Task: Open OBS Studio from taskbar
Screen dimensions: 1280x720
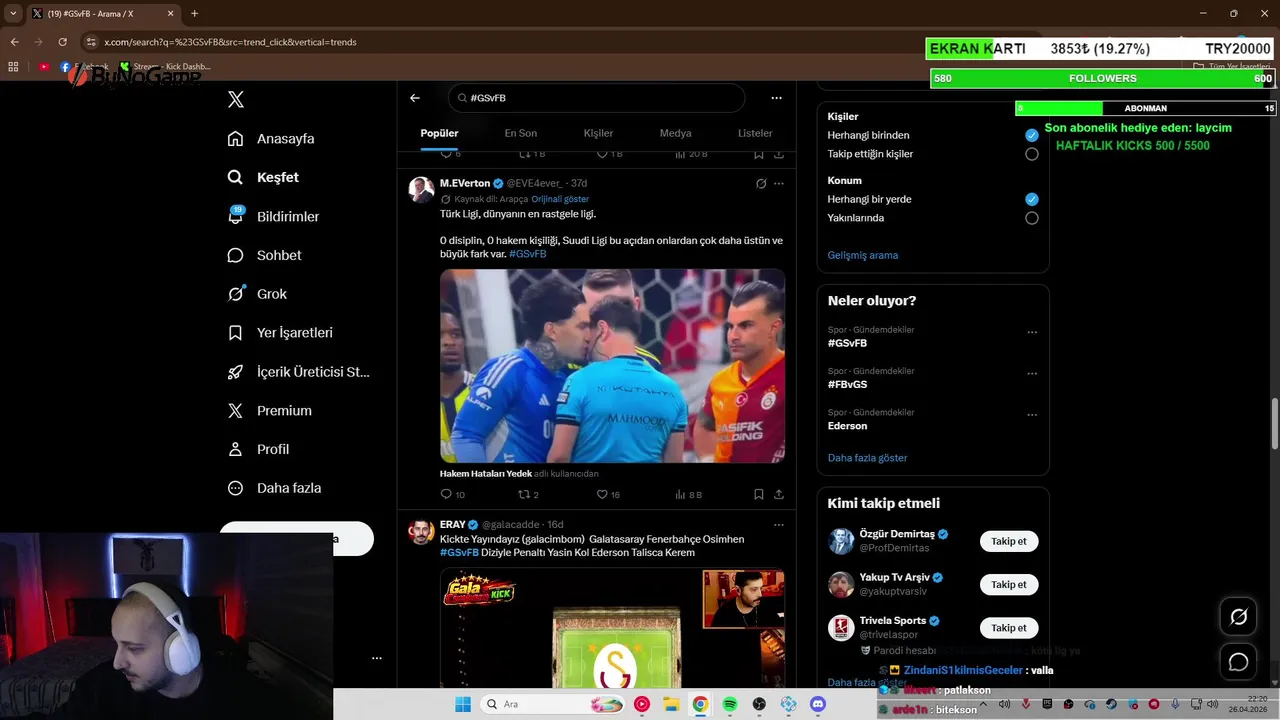Action: tap(759, 704)
